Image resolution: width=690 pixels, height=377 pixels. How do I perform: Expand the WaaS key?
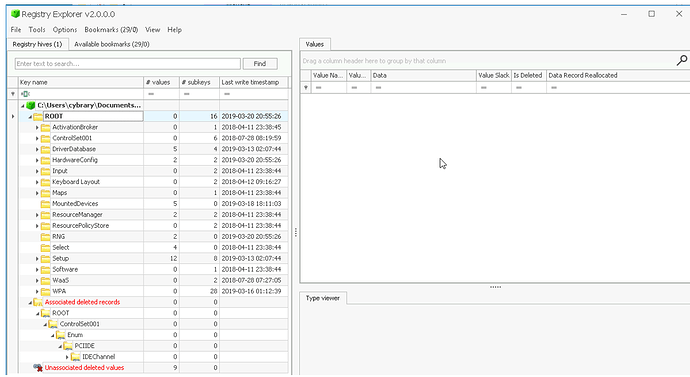[37, 280]
